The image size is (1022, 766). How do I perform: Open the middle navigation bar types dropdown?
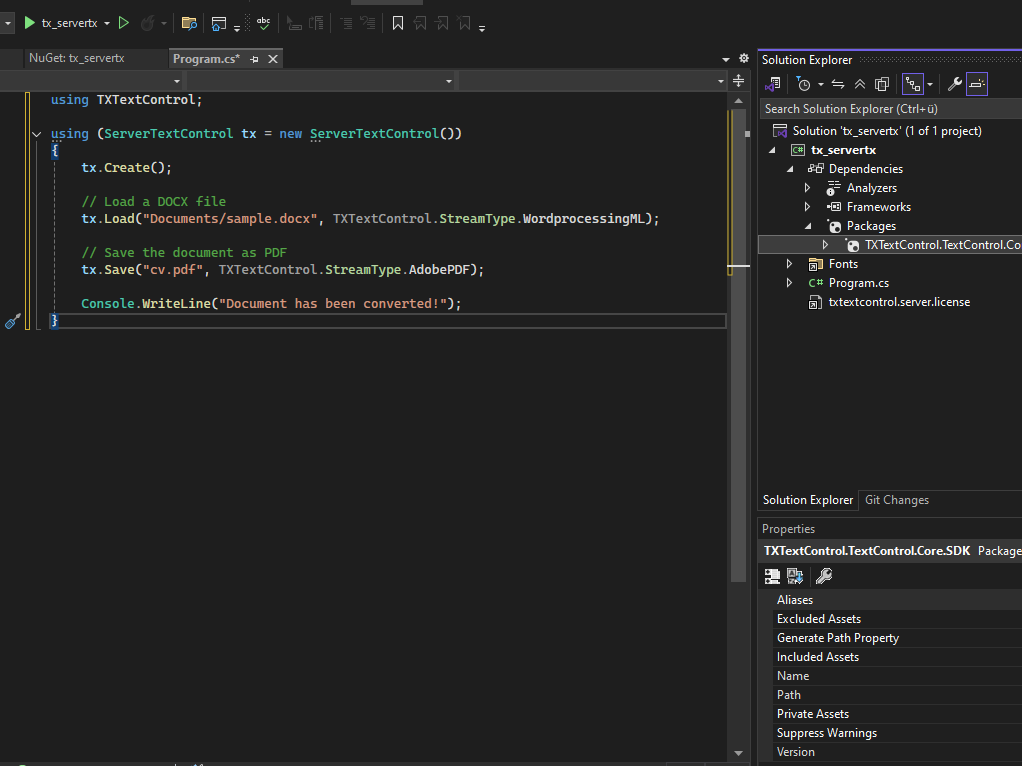[x=448, y=81]
